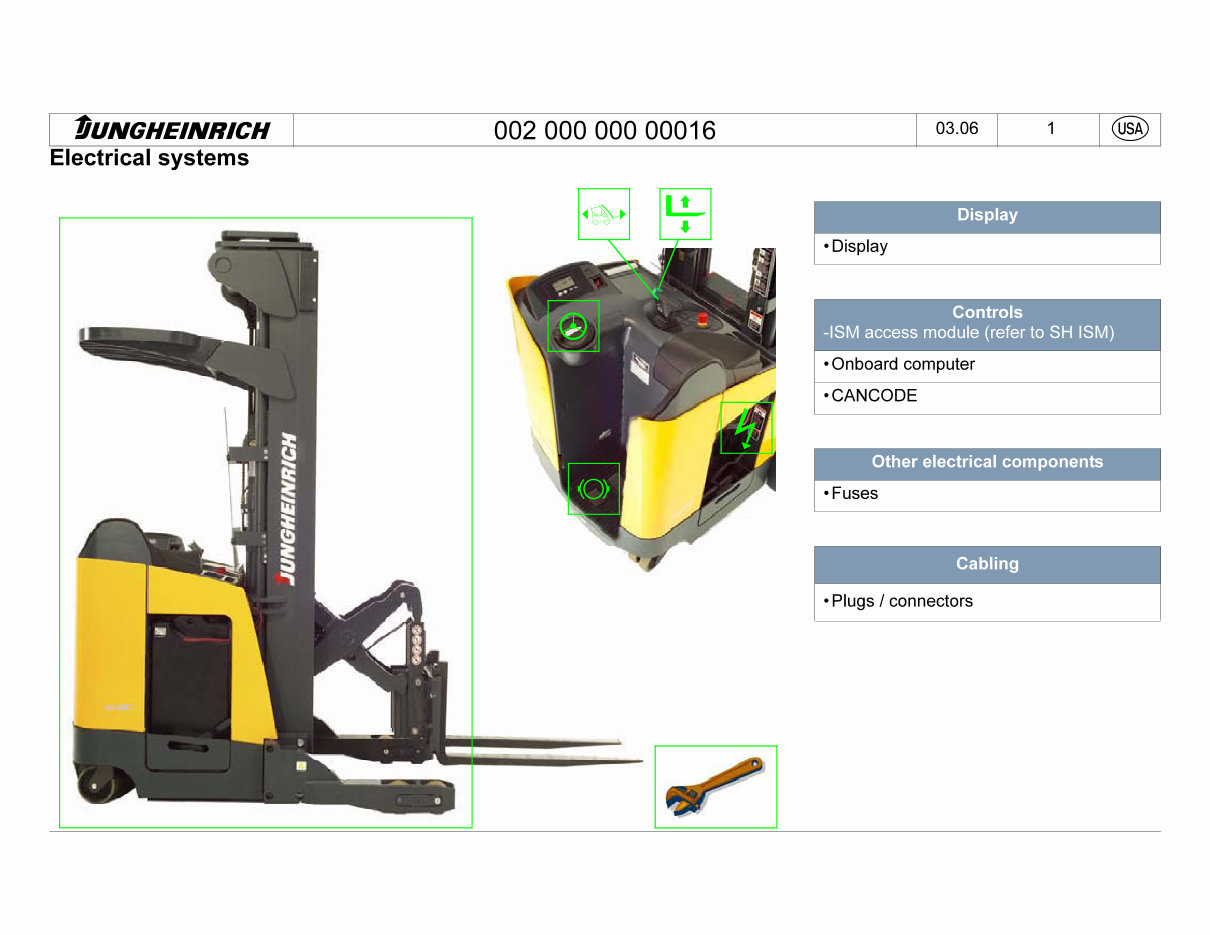
Task: Click the USA language oval icon
Action: coord(1129,128)
